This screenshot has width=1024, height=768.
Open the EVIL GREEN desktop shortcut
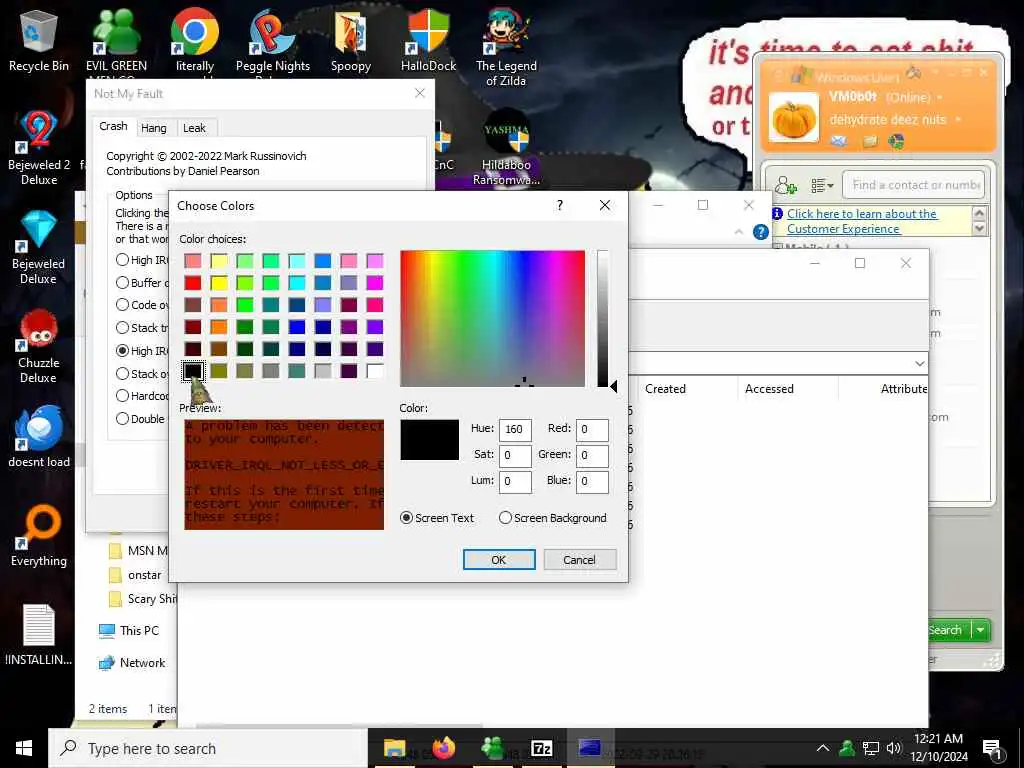click(x=116, y=40)
